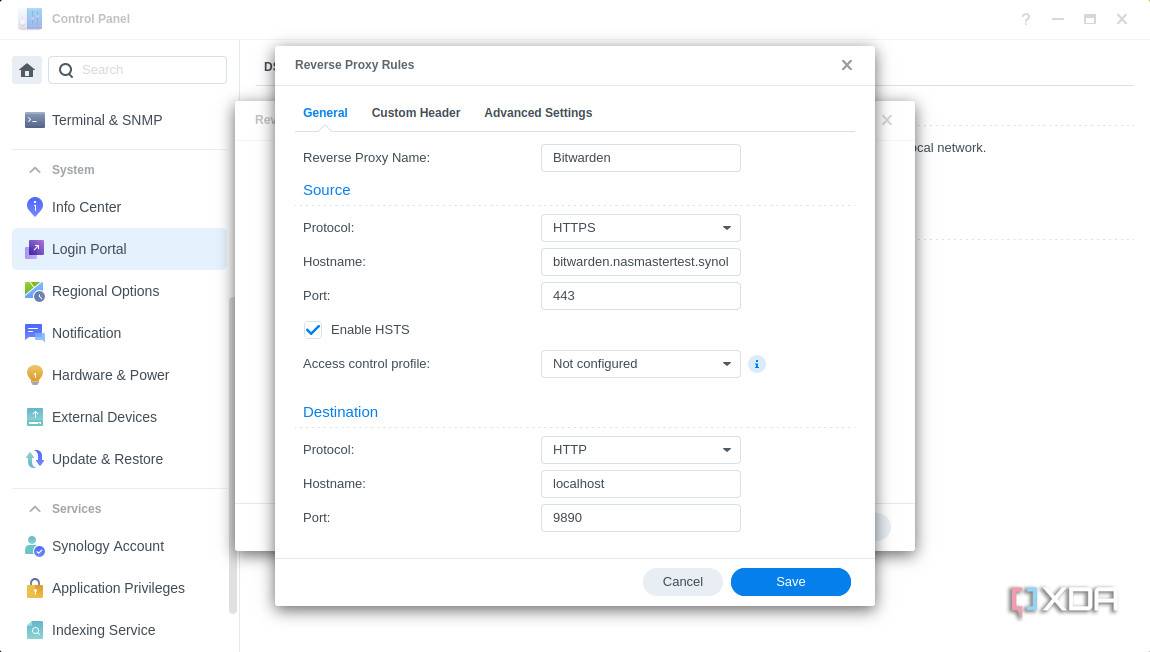Click the Reverse Proxy Name field
This screenshot has width=1150, height=652.
(x=640, y=157)
